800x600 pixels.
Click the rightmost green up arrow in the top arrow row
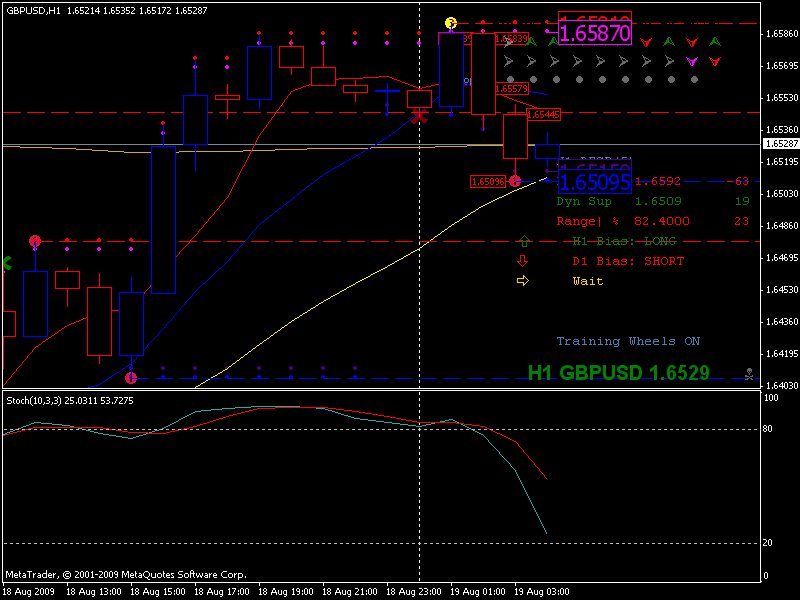coord(715,42)
